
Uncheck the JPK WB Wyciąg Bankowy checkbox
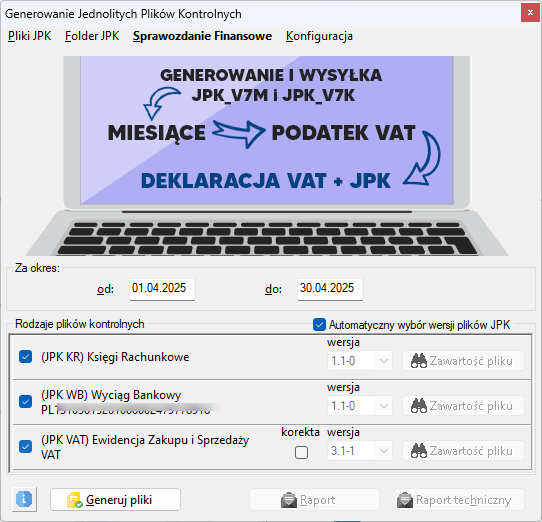click(26, 401)
